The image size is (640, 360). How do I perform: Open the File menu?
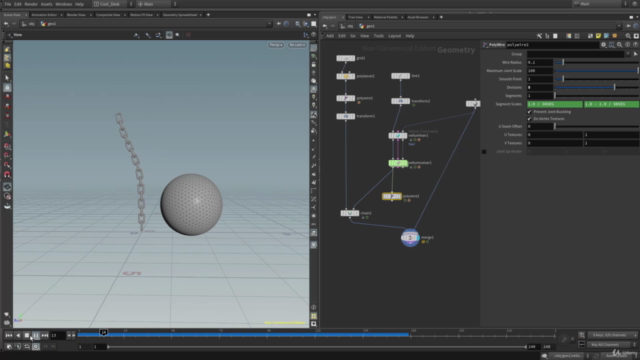[x=8, y=4]
